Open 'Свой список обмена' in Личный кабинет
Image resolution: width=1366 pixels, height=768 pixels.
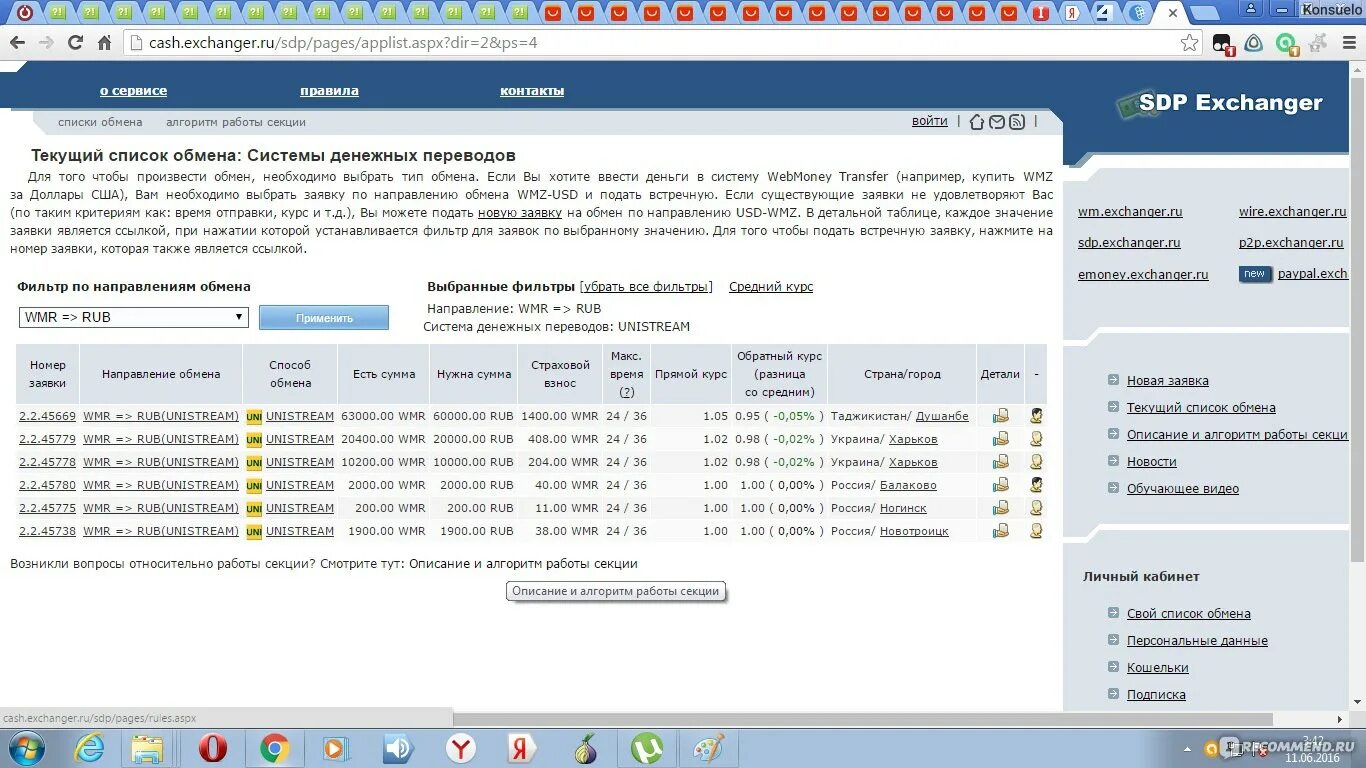1188,614
